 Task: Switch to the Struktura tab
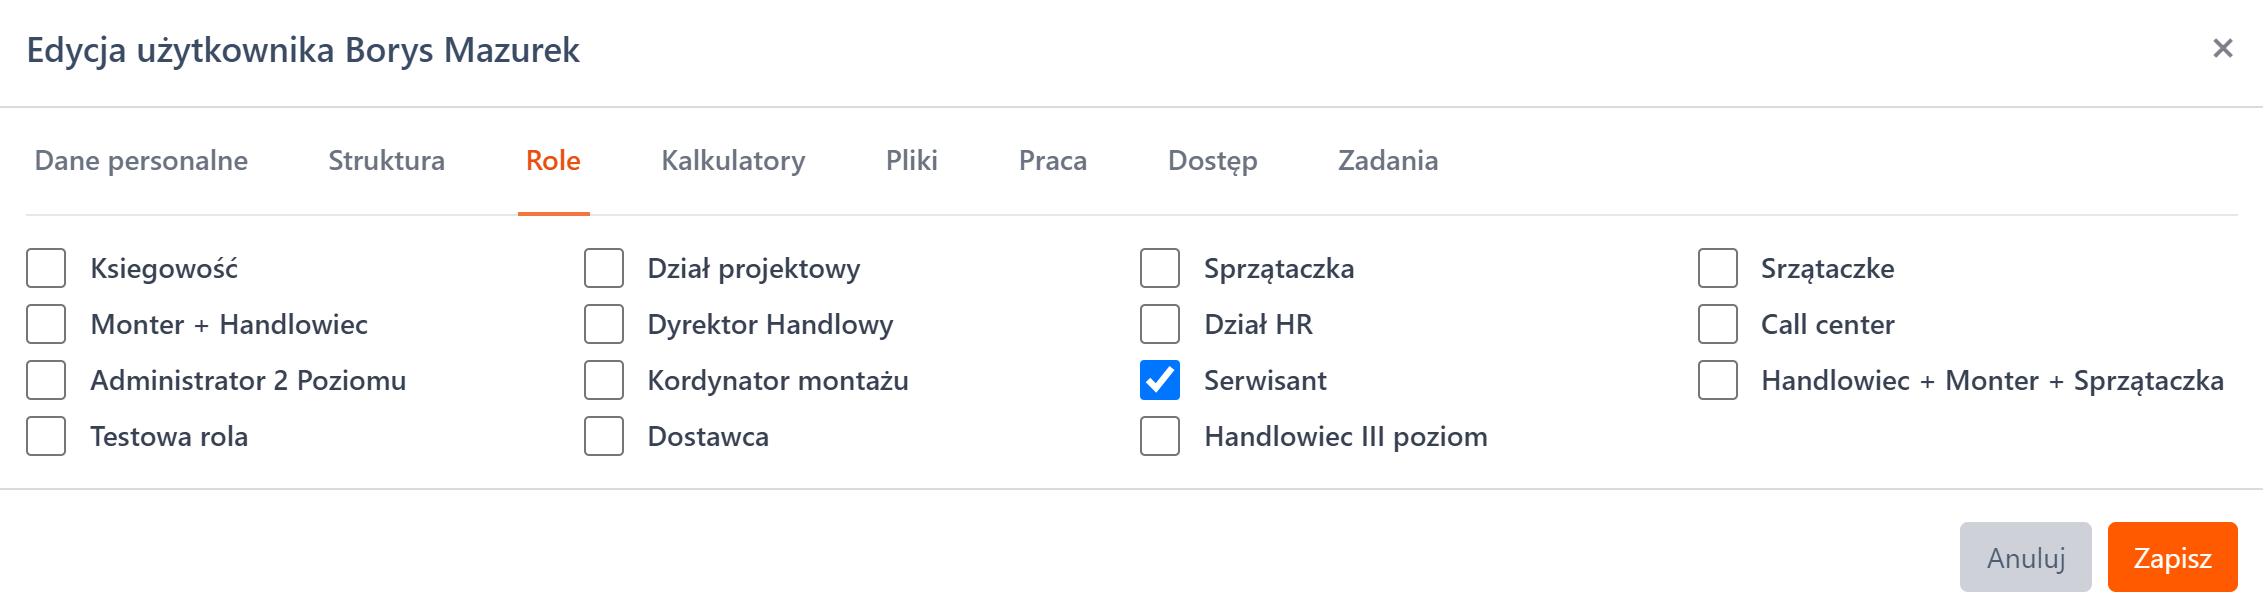tap(386, 161)
